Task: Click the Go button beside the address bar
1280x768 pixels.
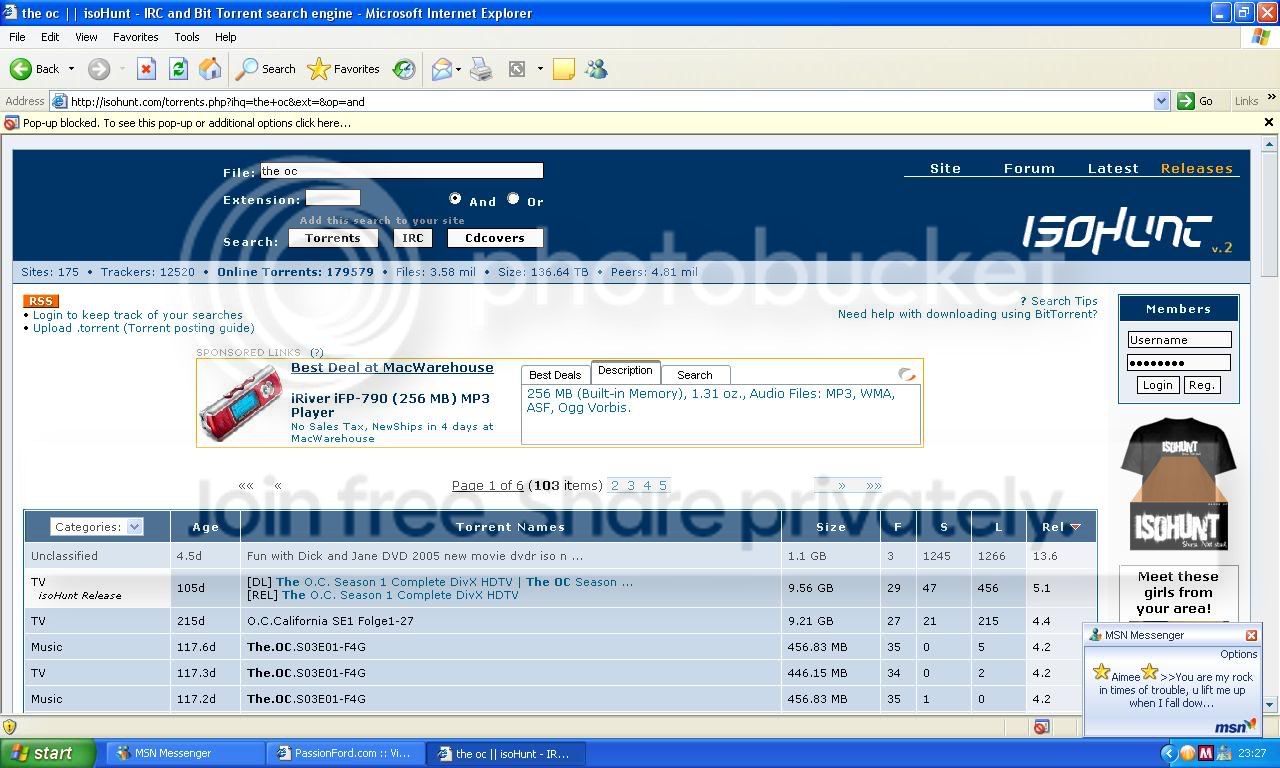Action: [x=1196, y=101]
